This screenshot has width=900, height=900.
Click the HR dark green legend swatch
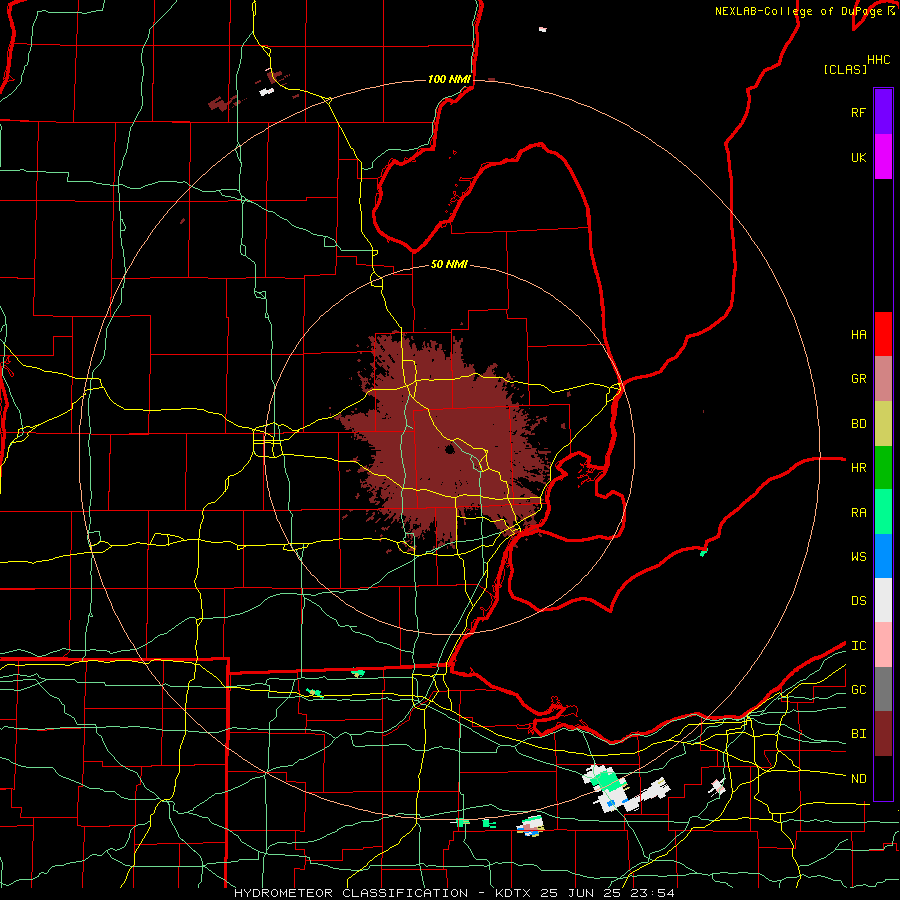[x=883, y=468]
